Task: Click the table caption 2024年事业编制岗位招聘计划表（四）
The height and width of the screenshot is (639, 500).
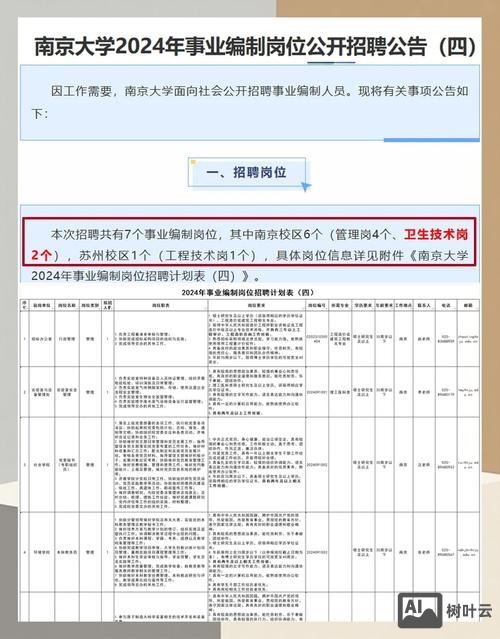Action: click(x=248, y=293)
